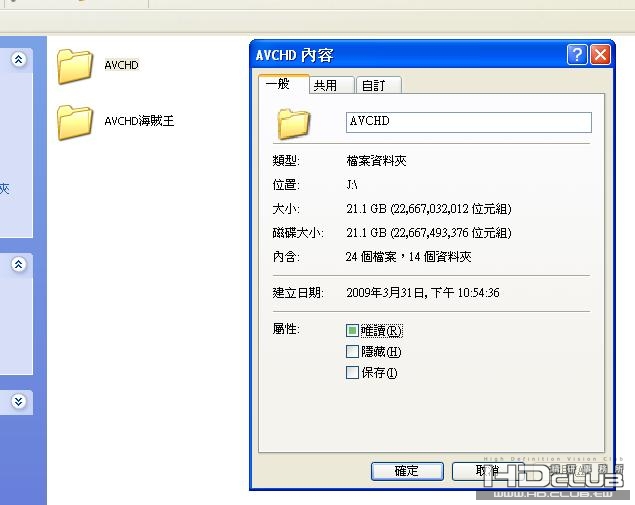Open the help question mark button
635x505 pixels.
click(x=577, y=54)
